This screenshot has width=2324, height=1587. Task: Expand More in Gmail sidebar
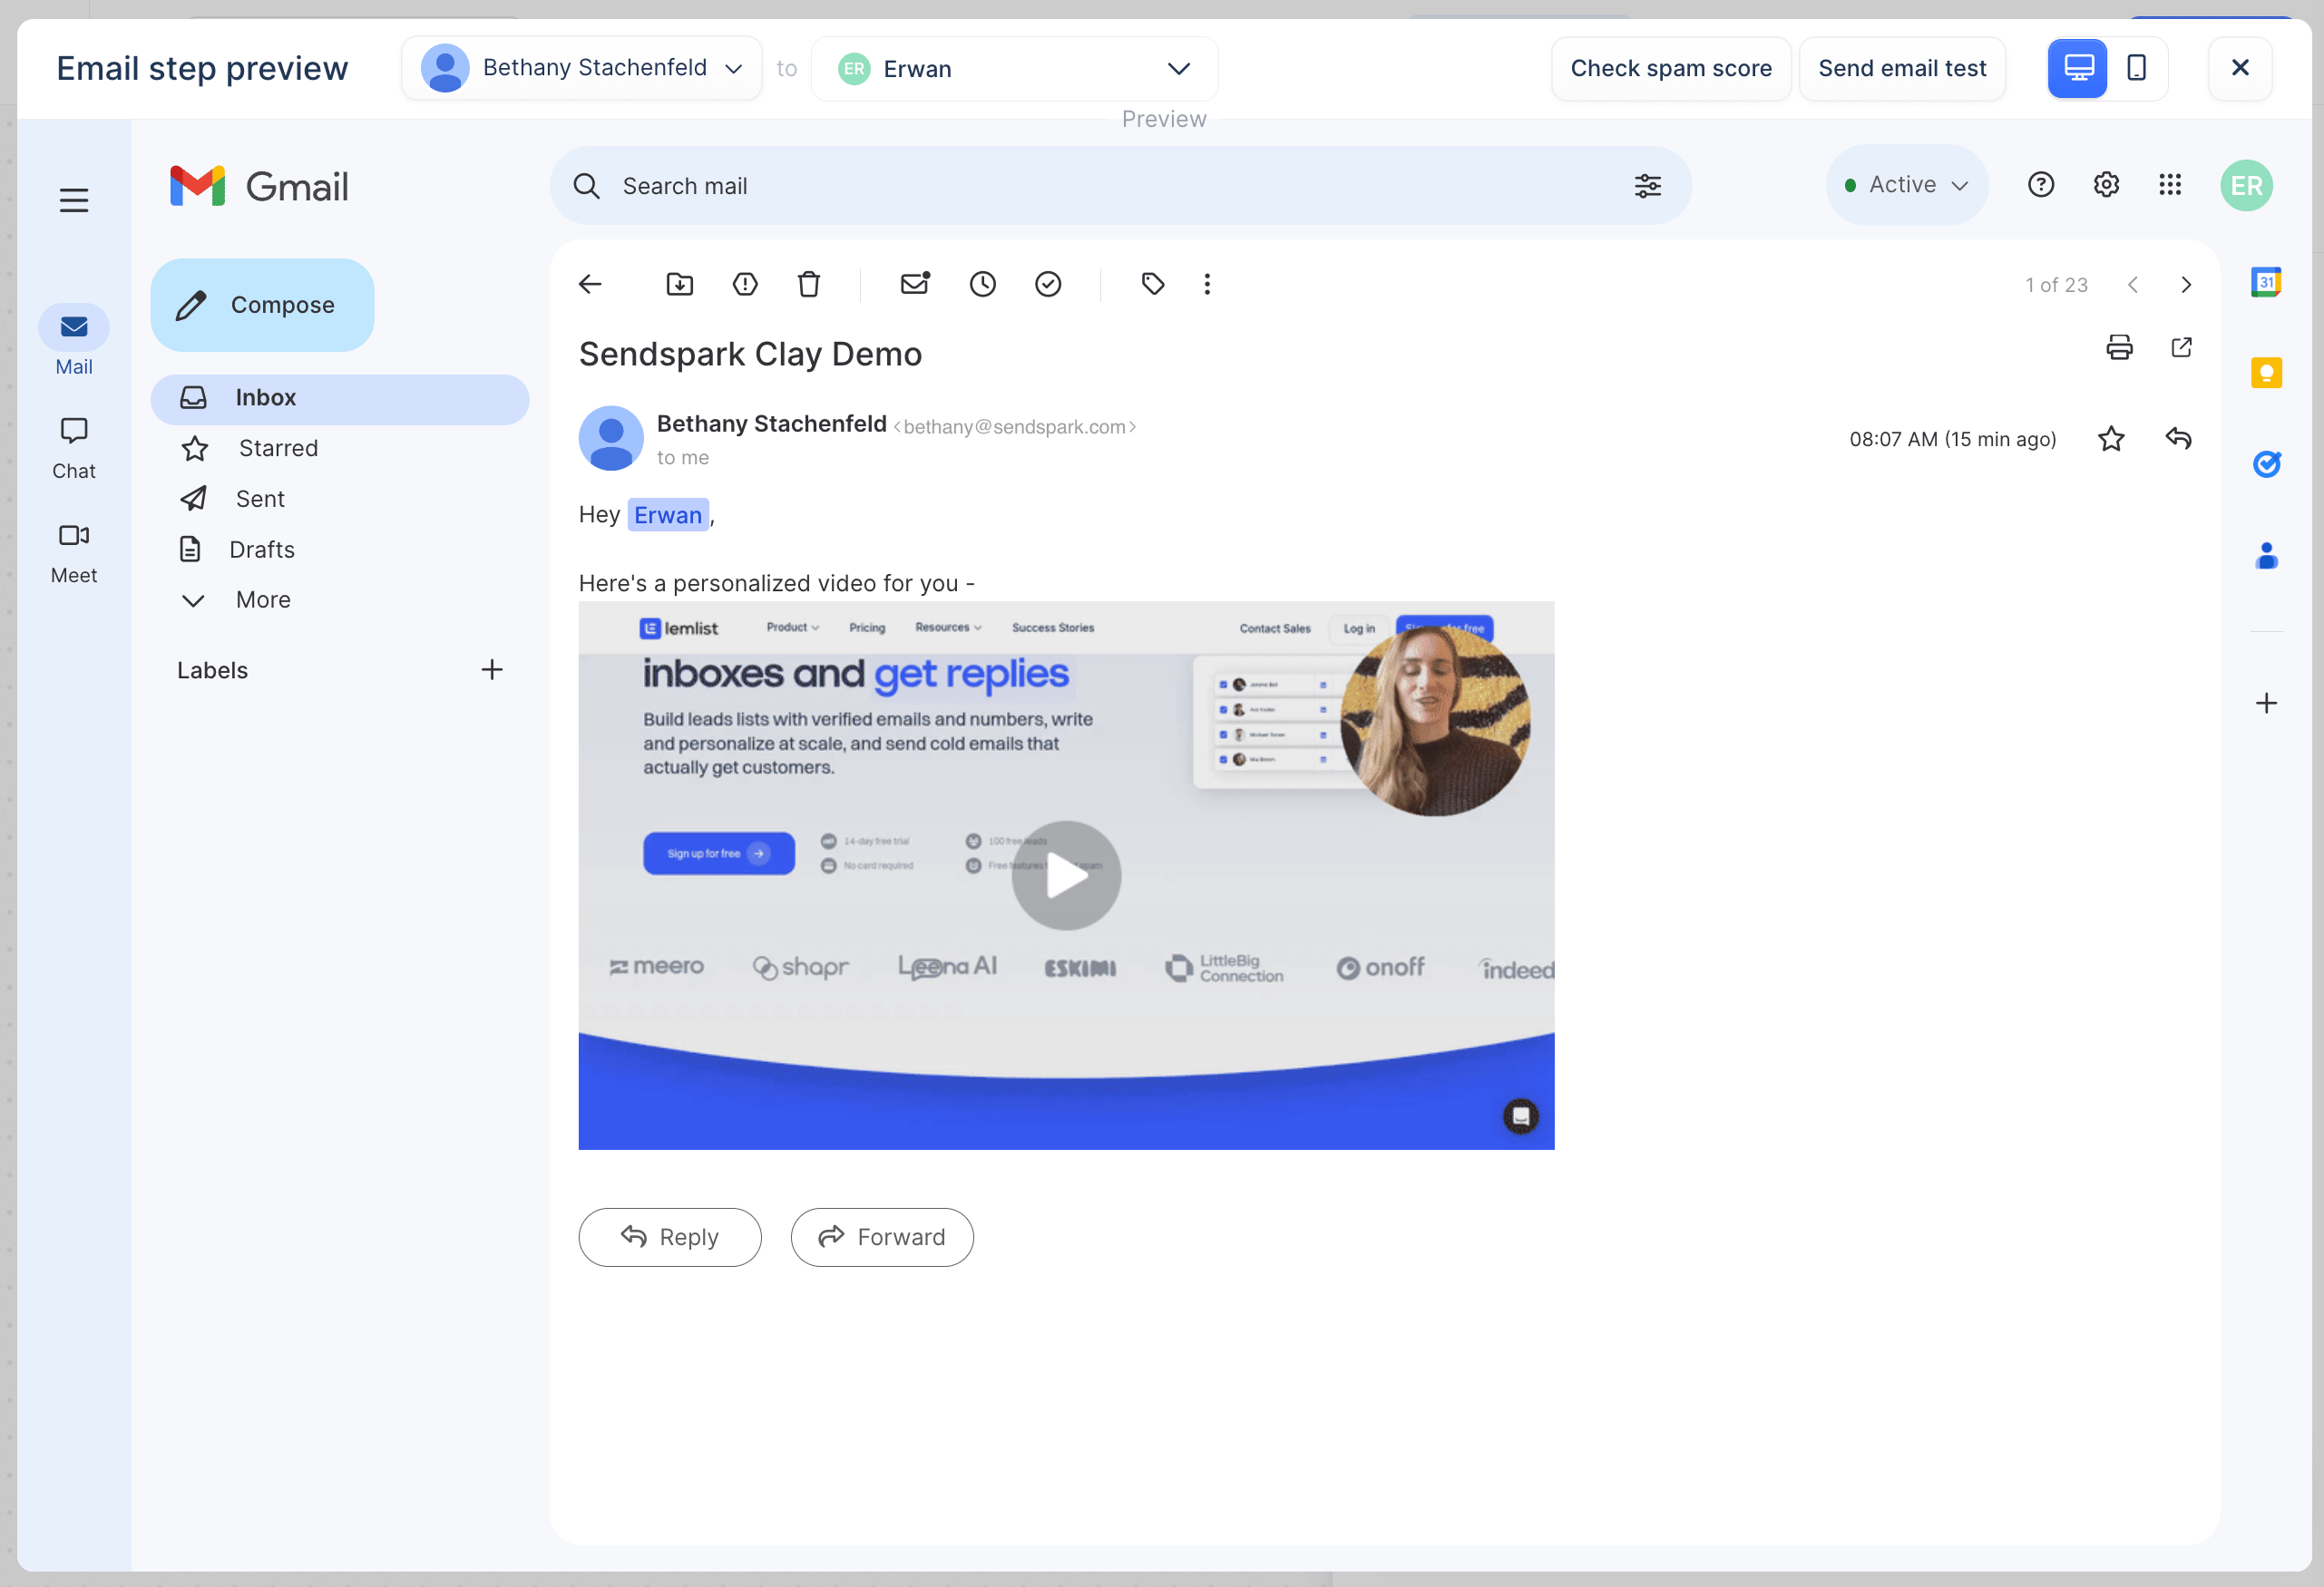(x=236, y=600)
